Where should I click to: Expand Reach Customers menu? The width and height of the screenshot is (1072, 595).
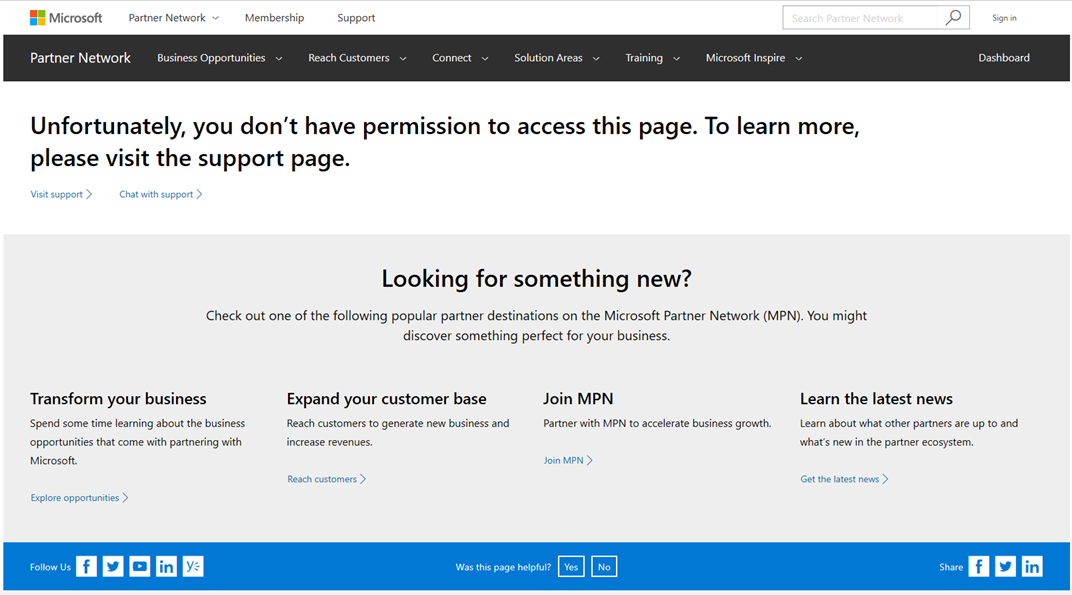tap(357, 58)
